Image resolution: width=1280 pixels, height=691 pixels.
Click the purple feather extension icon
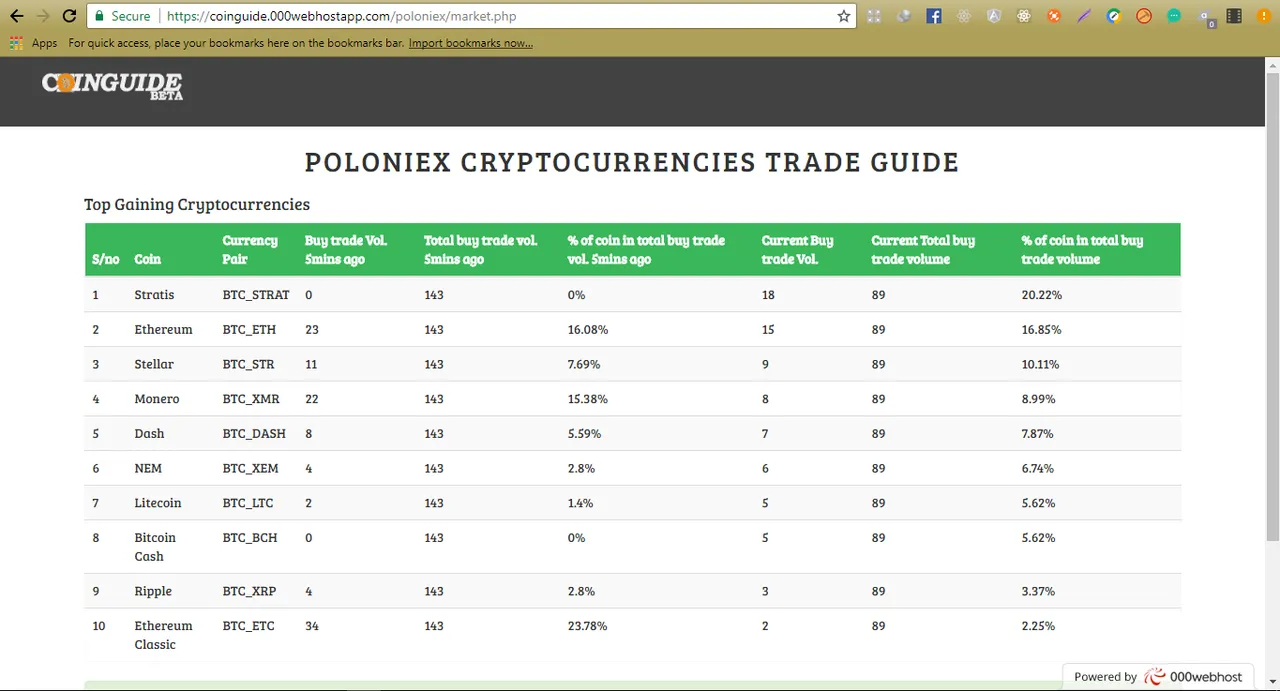tap(1084, 16)
